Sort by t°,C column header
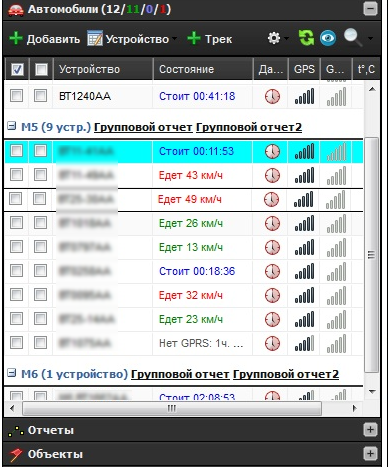Viewport: 388px width, 467px height. point(366,69)
